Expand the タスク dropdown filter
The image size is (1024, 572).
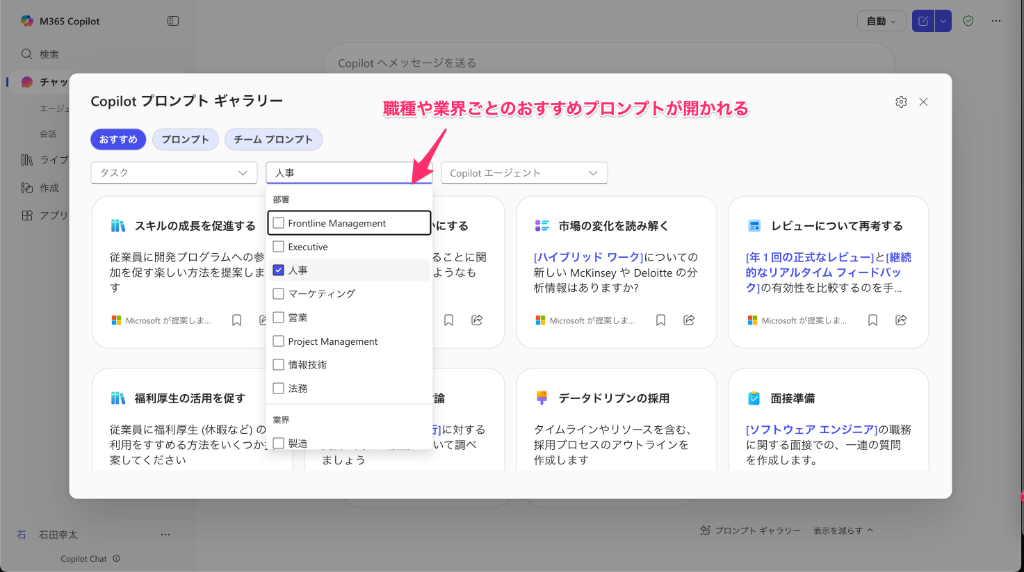(x=174, y=173)
